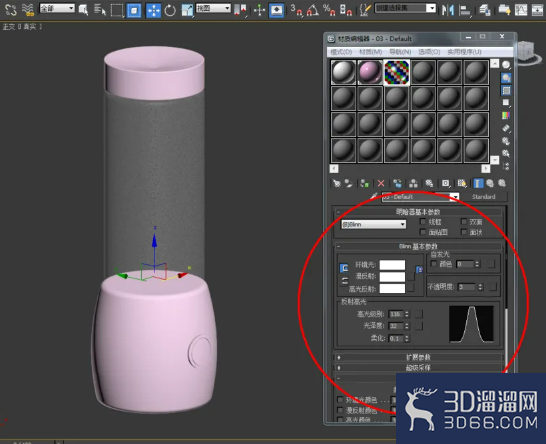Activate the Select Object tool
Viewport: 546px width, 444px height.
tap(83, 10)
